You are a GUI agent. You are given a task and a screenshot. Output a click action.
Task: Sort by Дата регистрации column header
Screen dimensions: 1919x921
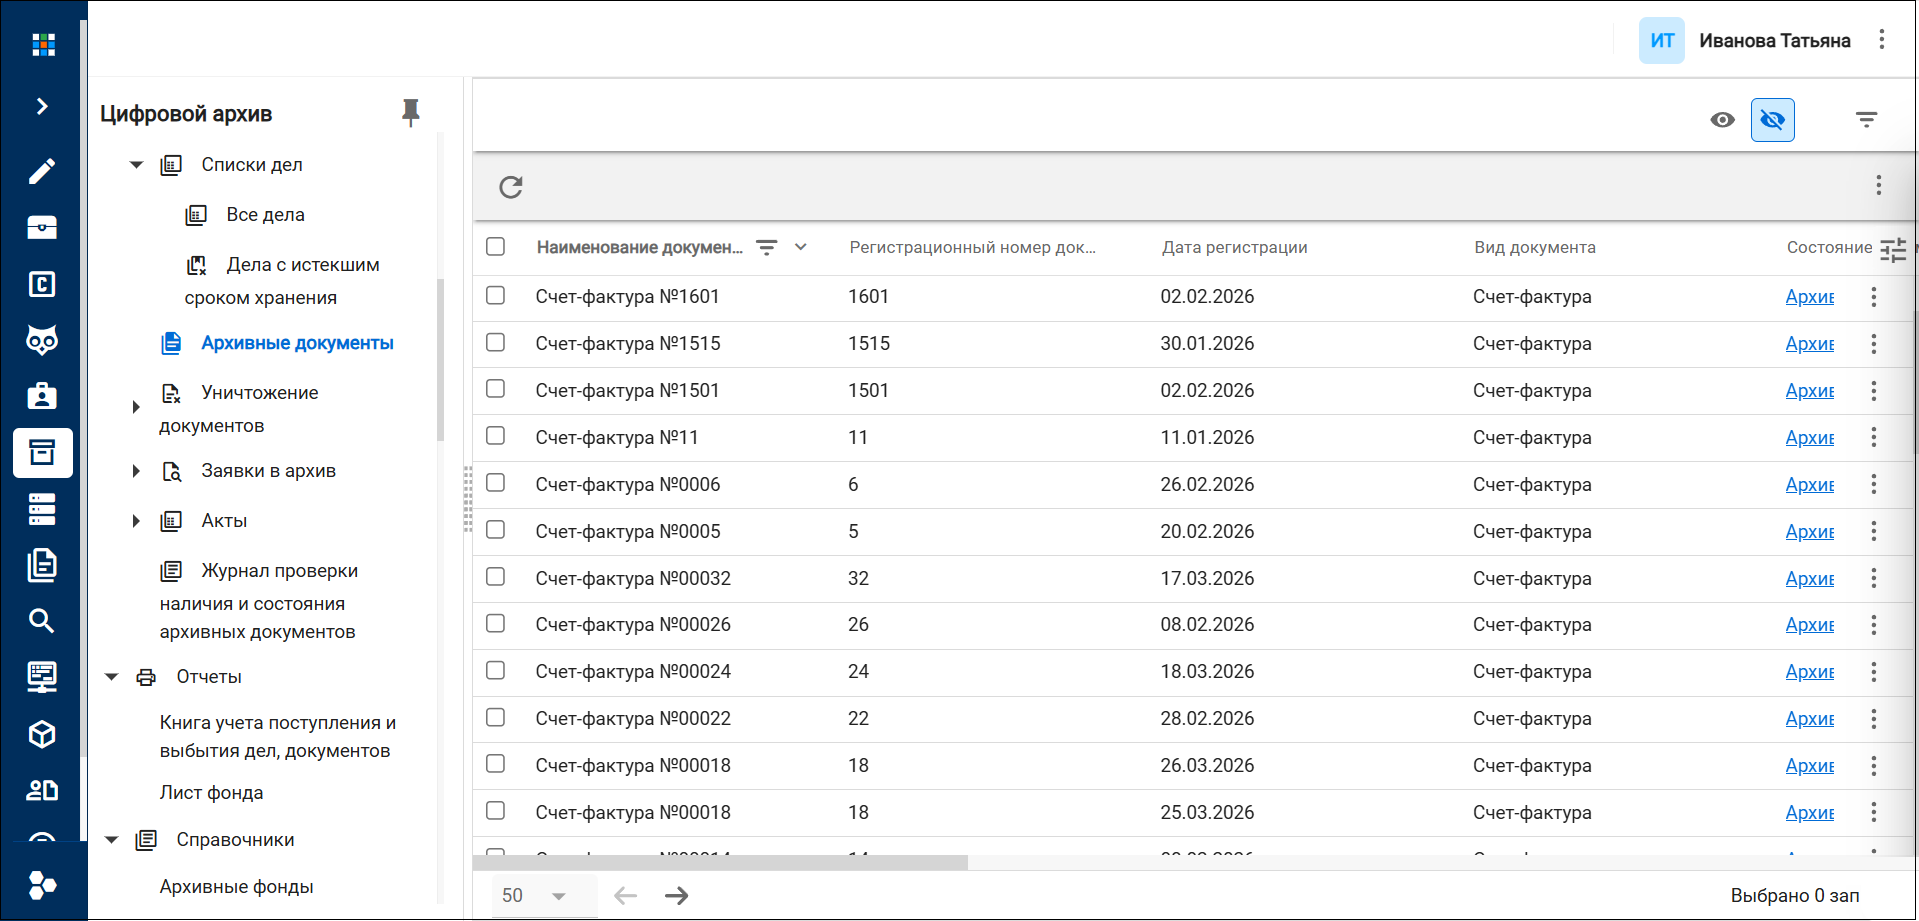point(1235,248)
